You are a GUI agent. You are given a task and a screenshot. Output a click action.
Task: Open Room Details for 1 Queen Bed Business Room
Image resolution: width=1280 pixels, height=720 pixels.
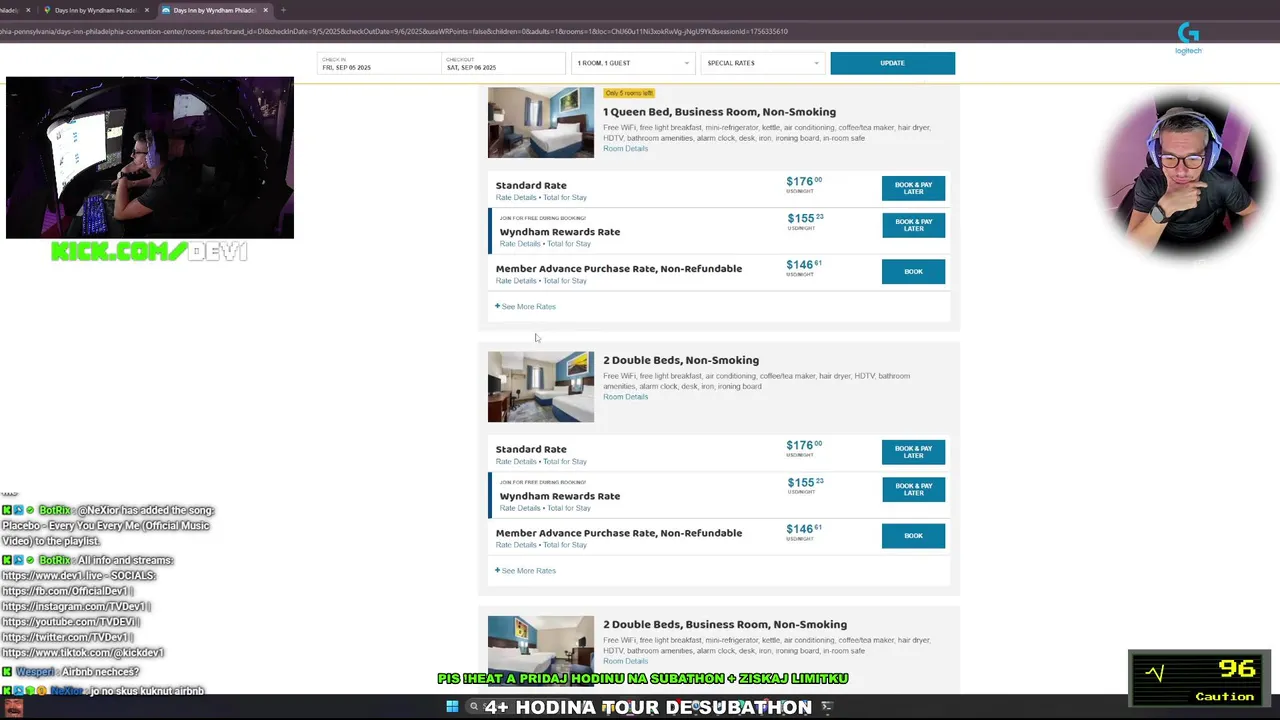(625, 149)
